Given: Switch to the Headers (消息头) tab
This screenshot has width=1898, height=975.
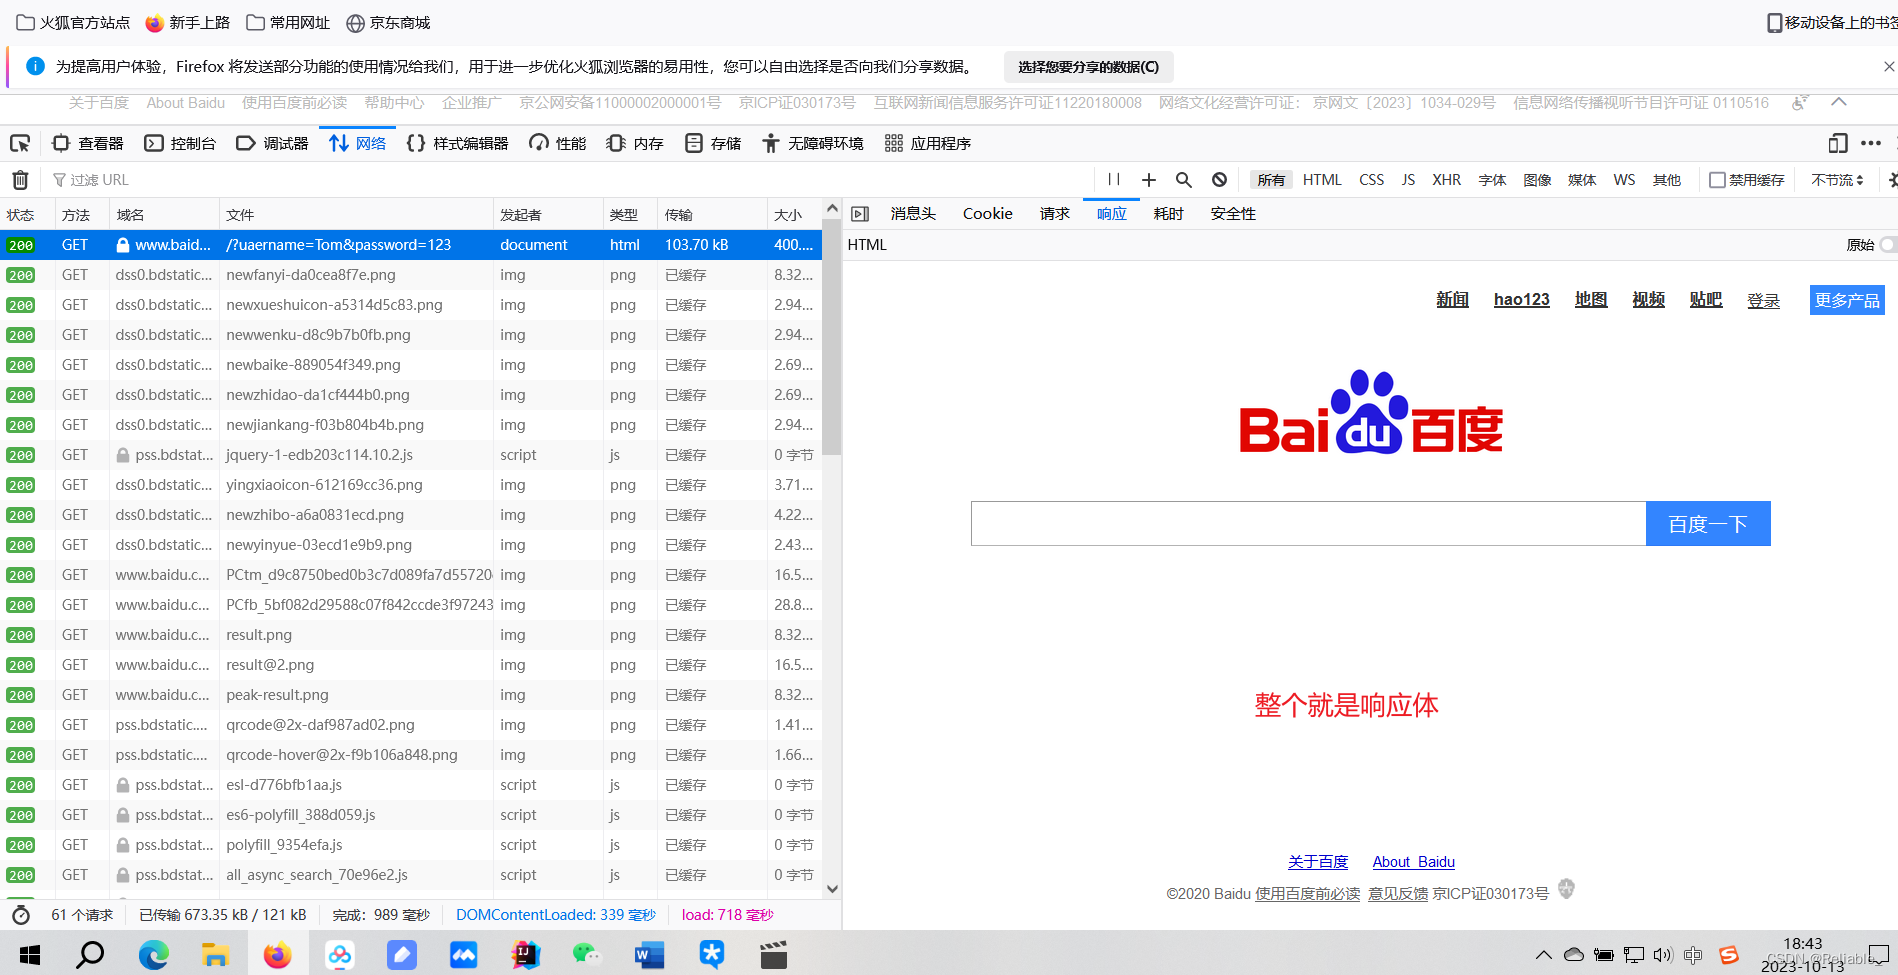Looking at the screenshot, I should tap(913, 214).
